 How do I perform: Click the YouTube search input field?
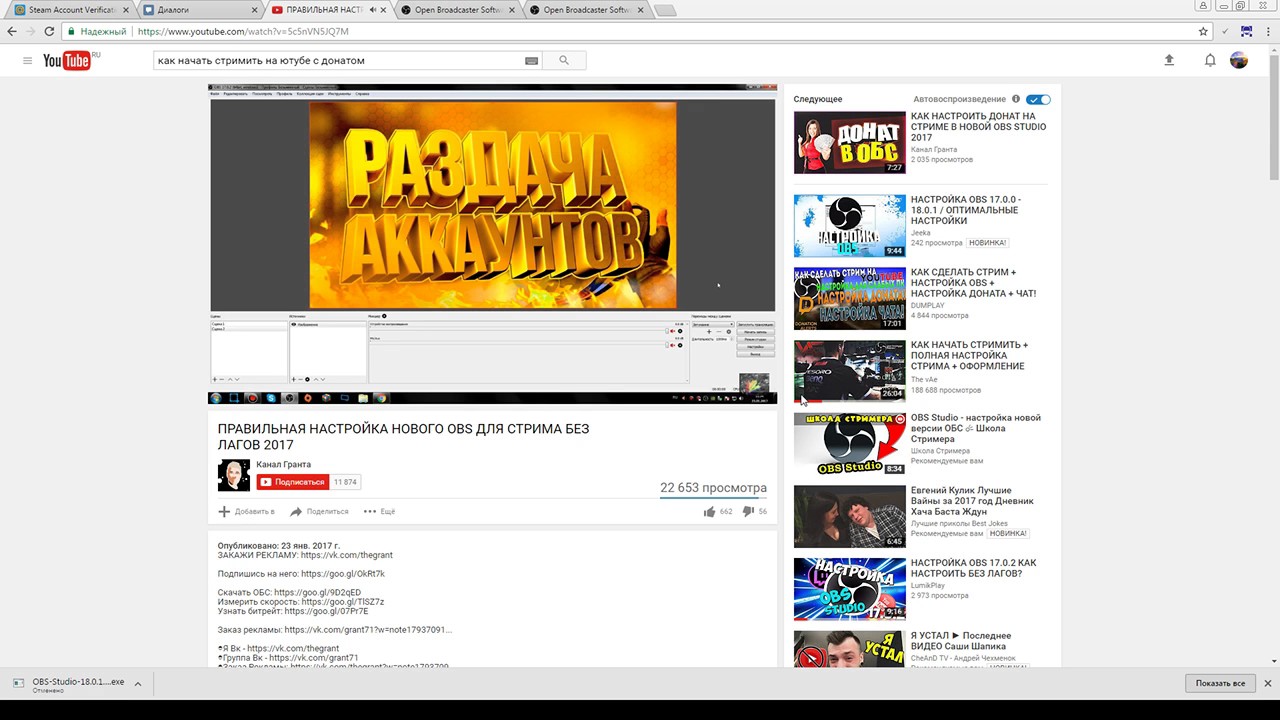[340, 61]
